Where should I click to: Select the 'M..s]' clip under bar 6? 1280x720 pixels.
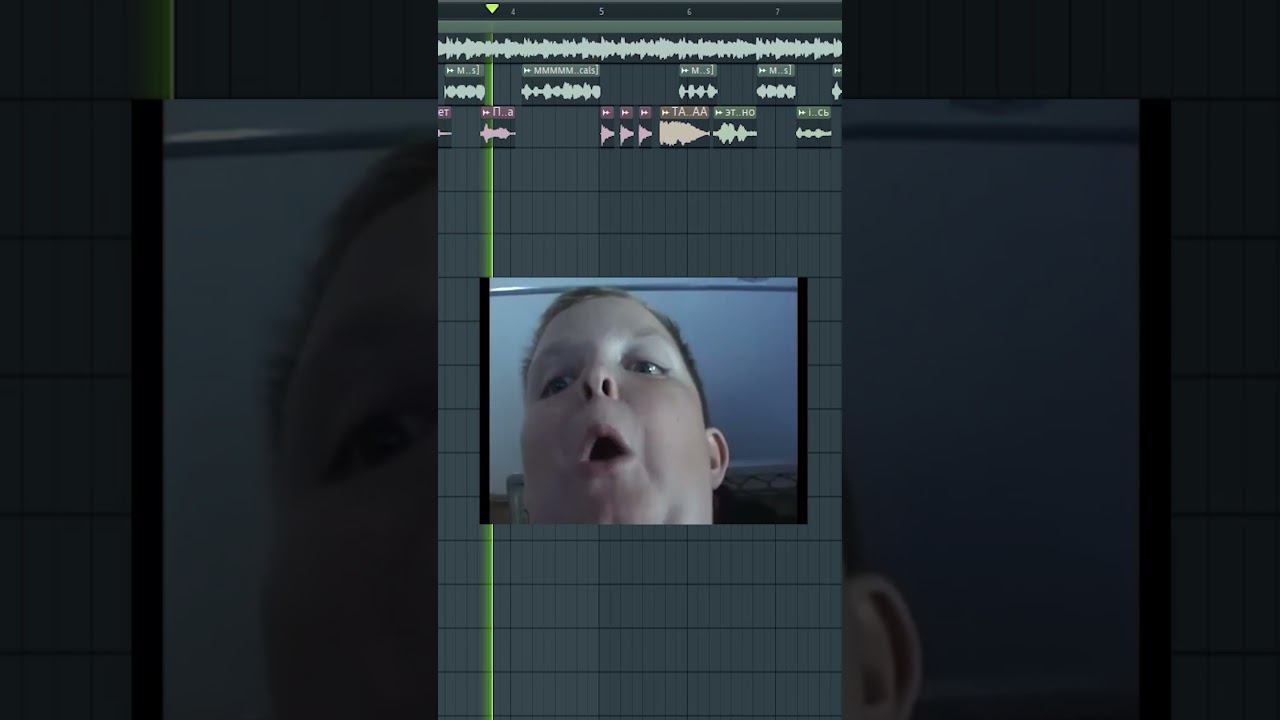(x=698, y=84)
